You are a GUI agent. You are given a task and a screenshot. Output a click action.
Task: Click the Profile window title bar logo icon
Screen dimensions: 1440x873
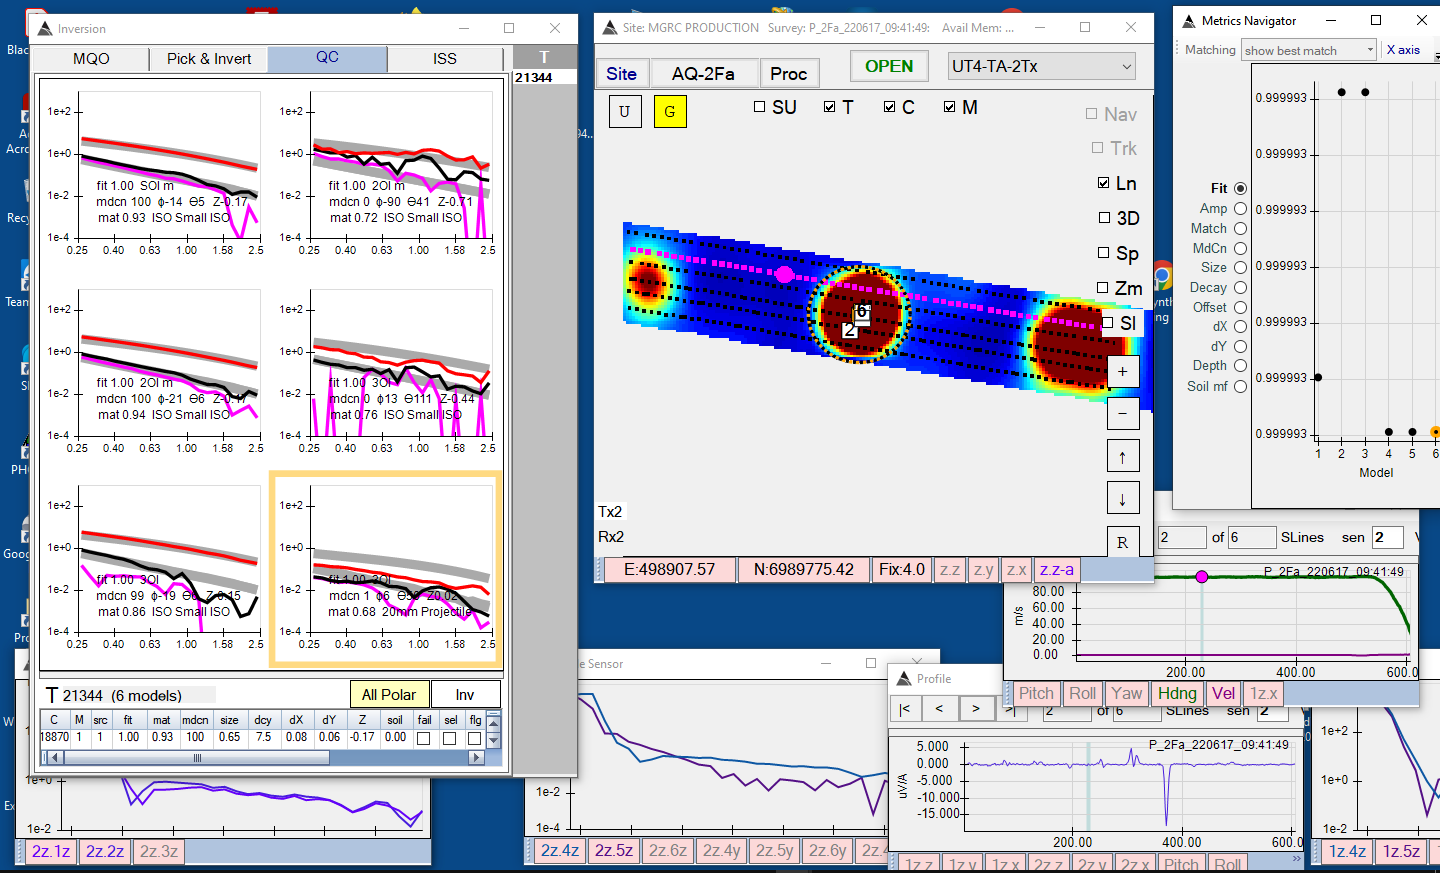point(904,678)
